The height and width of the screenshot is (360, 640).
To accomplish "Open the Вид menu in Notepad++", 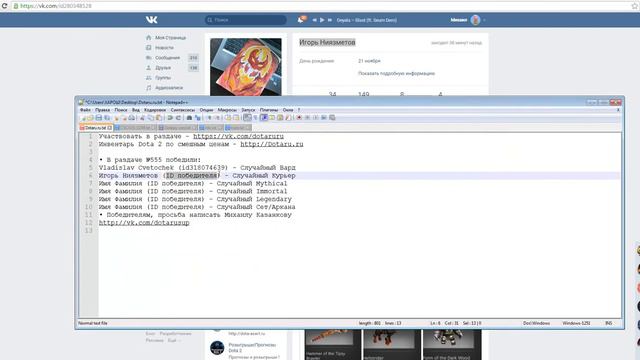I will 136,110.
